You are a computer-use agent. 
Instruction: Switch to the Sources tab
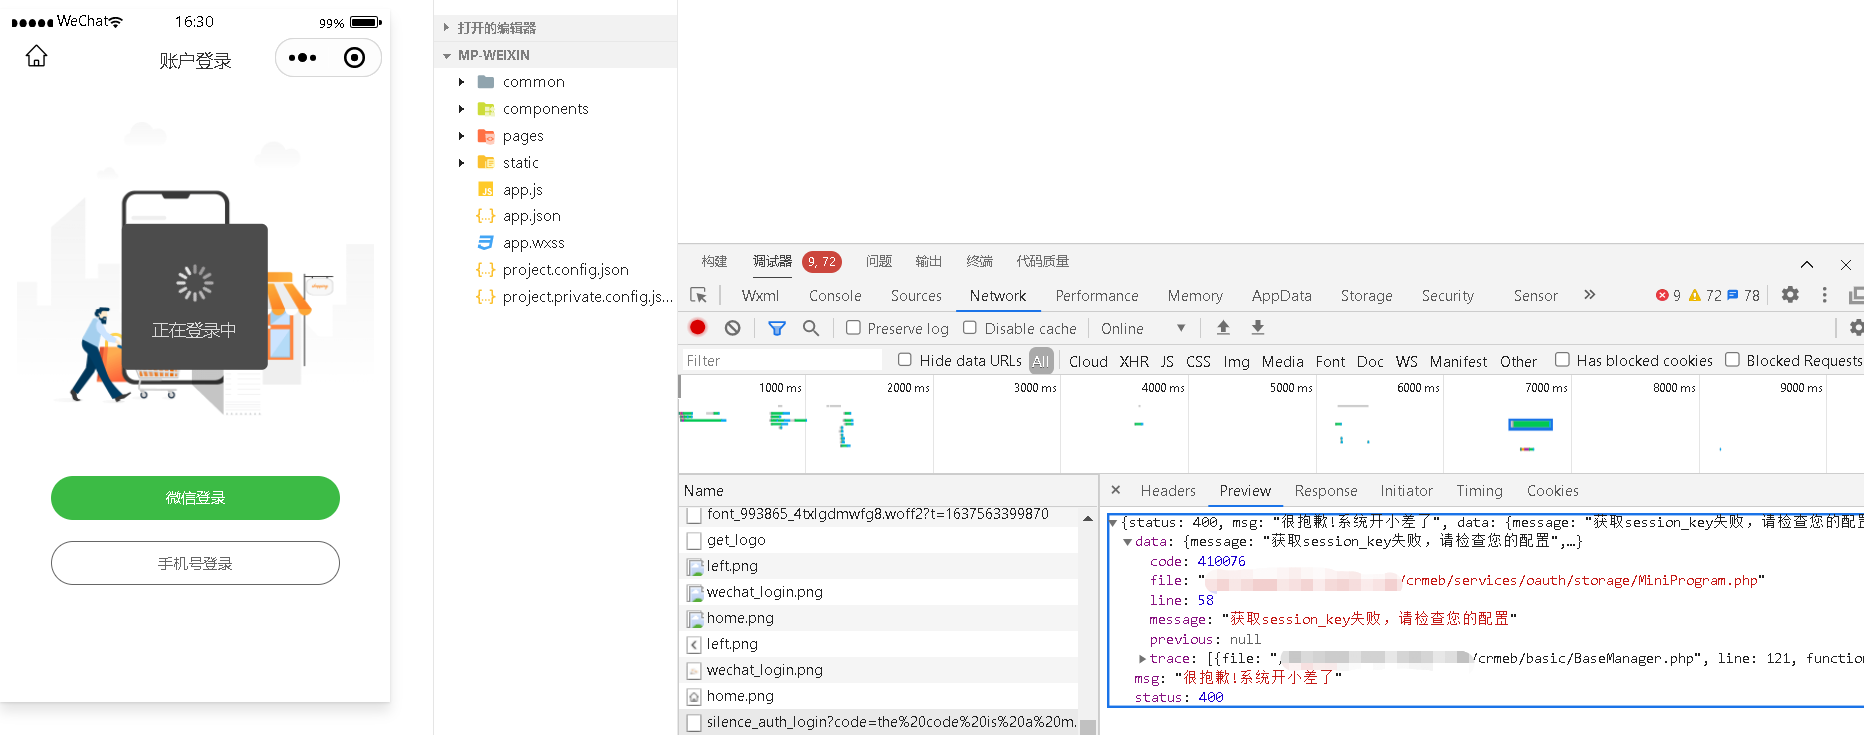916,296
